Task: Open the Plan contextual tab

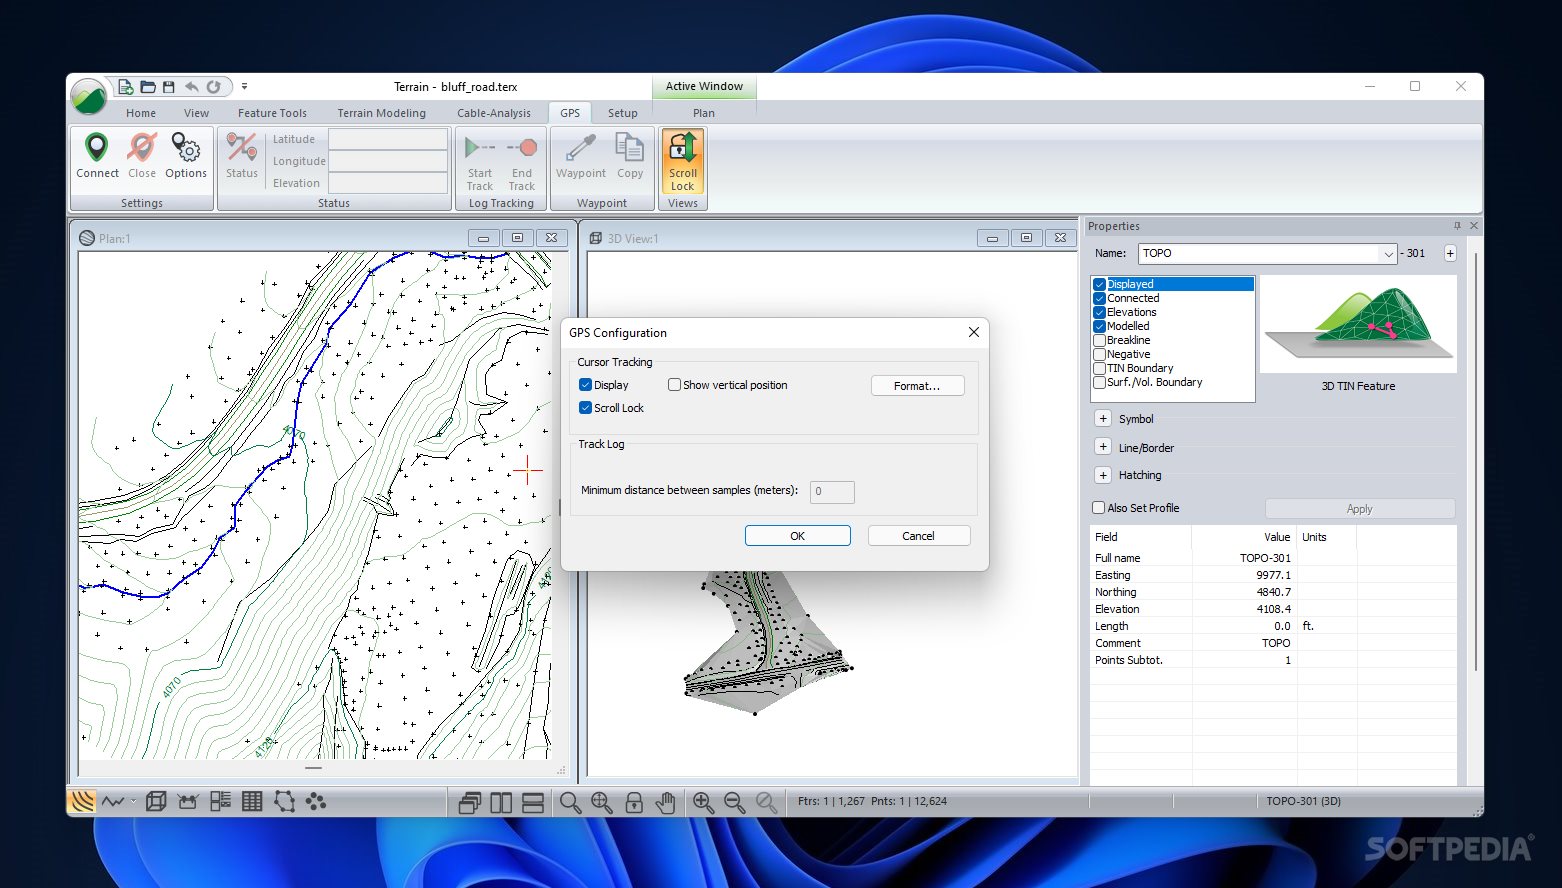Action: pyautogui.click(x=704, y=113)
